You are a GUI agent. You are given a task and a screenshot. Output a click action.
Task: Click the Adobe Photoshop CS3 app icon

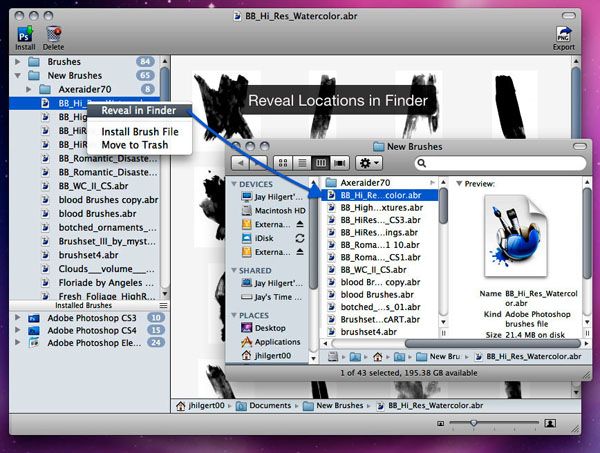pos(34,318)
